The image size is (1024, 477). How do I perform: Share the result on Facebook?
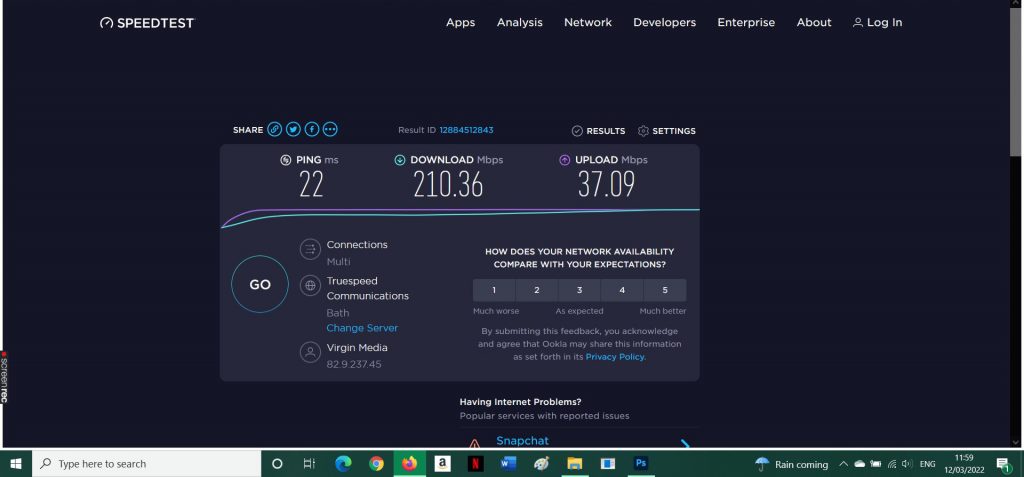[x=312, y=130]
